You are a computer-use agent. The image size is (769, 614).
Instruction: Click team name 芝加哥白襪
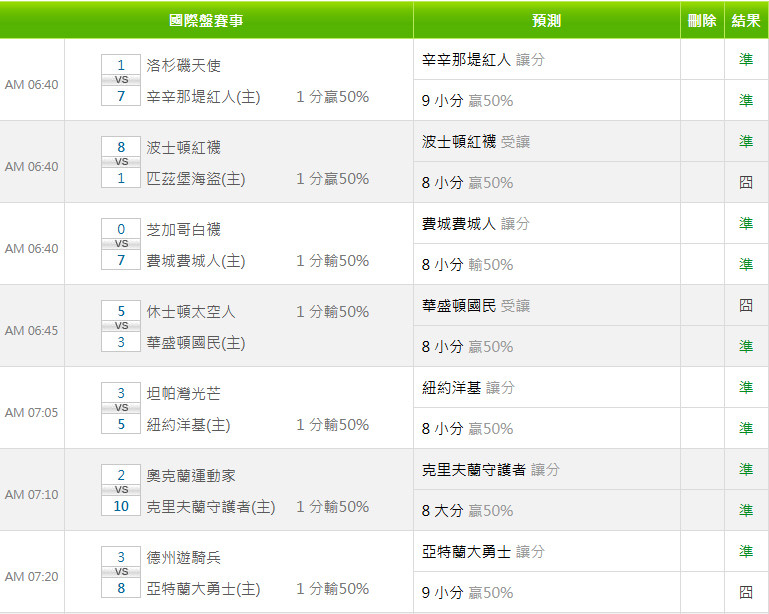coord(183,229)
